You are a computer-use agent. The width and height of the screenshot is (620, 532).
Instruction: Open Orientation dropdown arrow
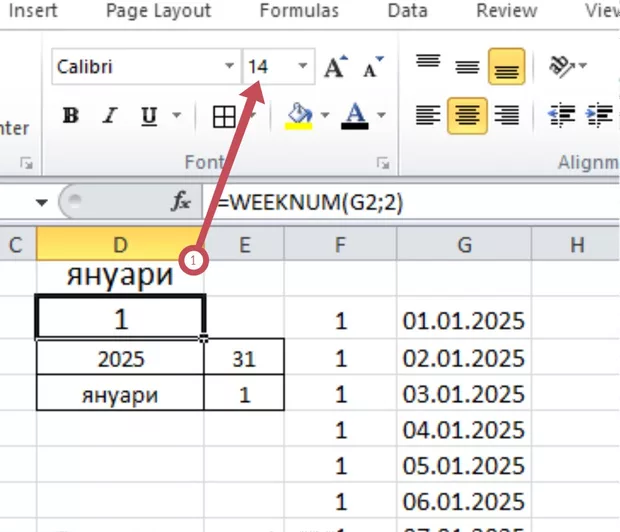pyautogui.click(x=582, y=66)
